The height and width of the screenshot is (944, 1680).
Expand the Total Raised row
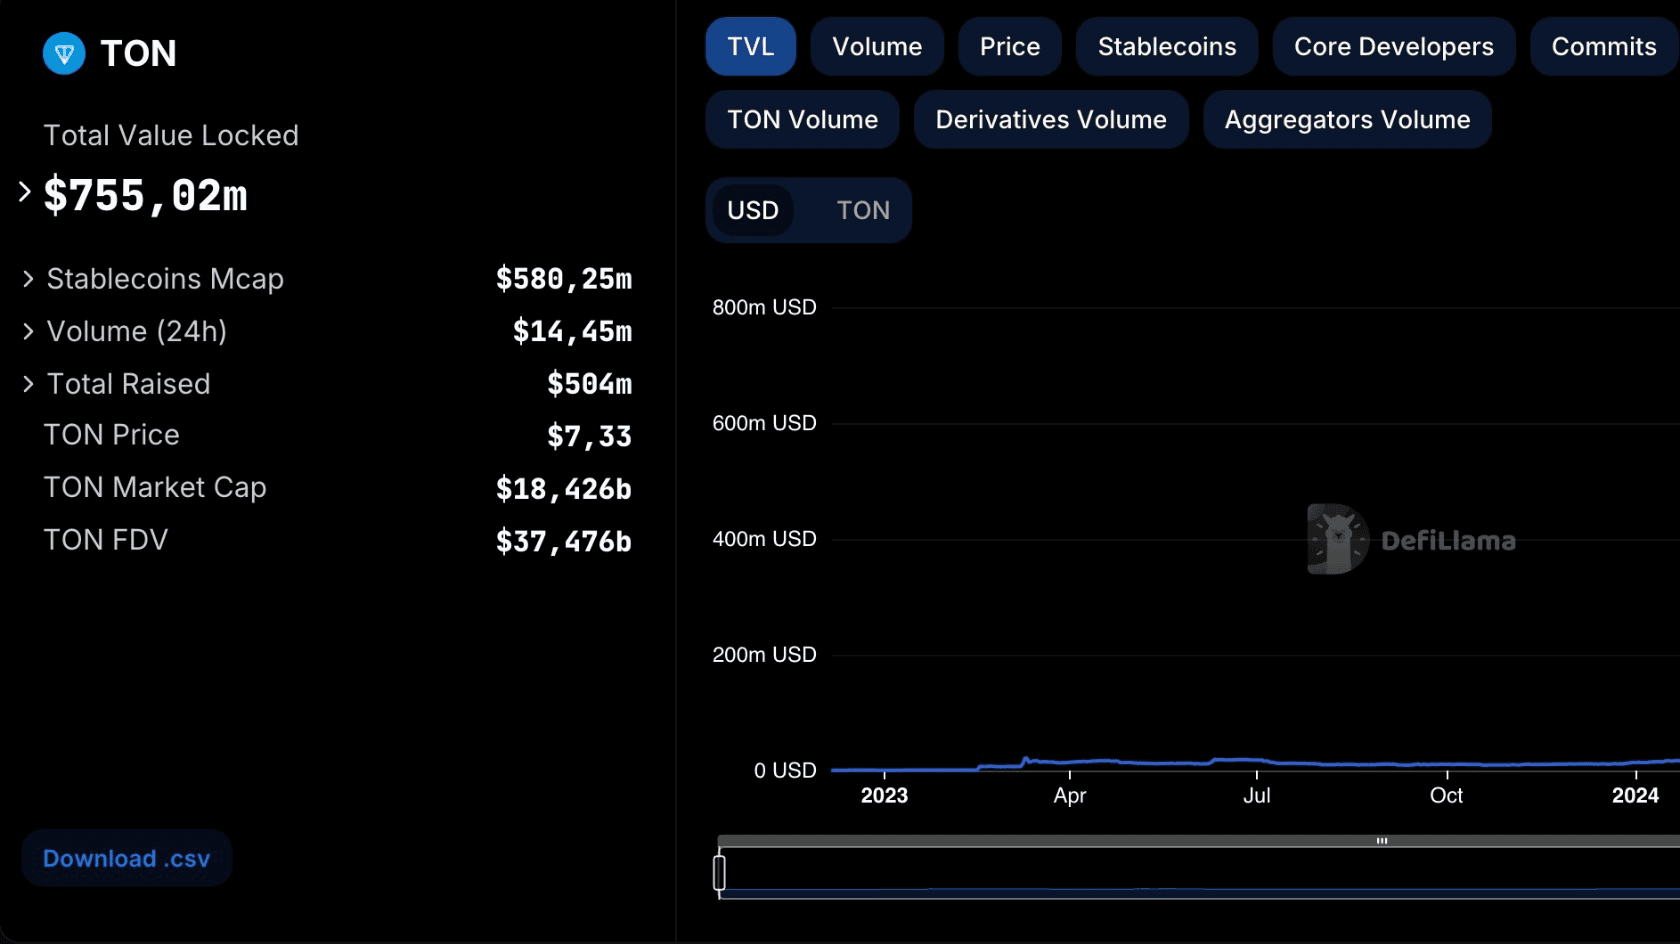[x=28, y=384]
